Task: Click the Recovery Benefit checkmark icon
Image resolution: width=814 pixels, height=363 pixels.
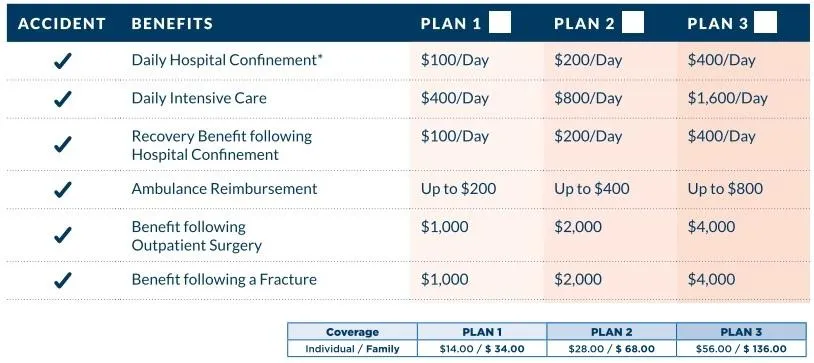Action: point(63,145)
